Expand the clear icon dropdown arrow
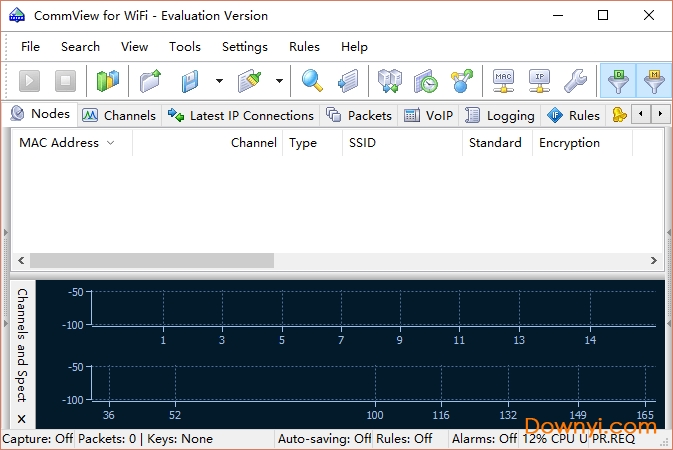This screenshot has width=673, height=450. point(279,81)
